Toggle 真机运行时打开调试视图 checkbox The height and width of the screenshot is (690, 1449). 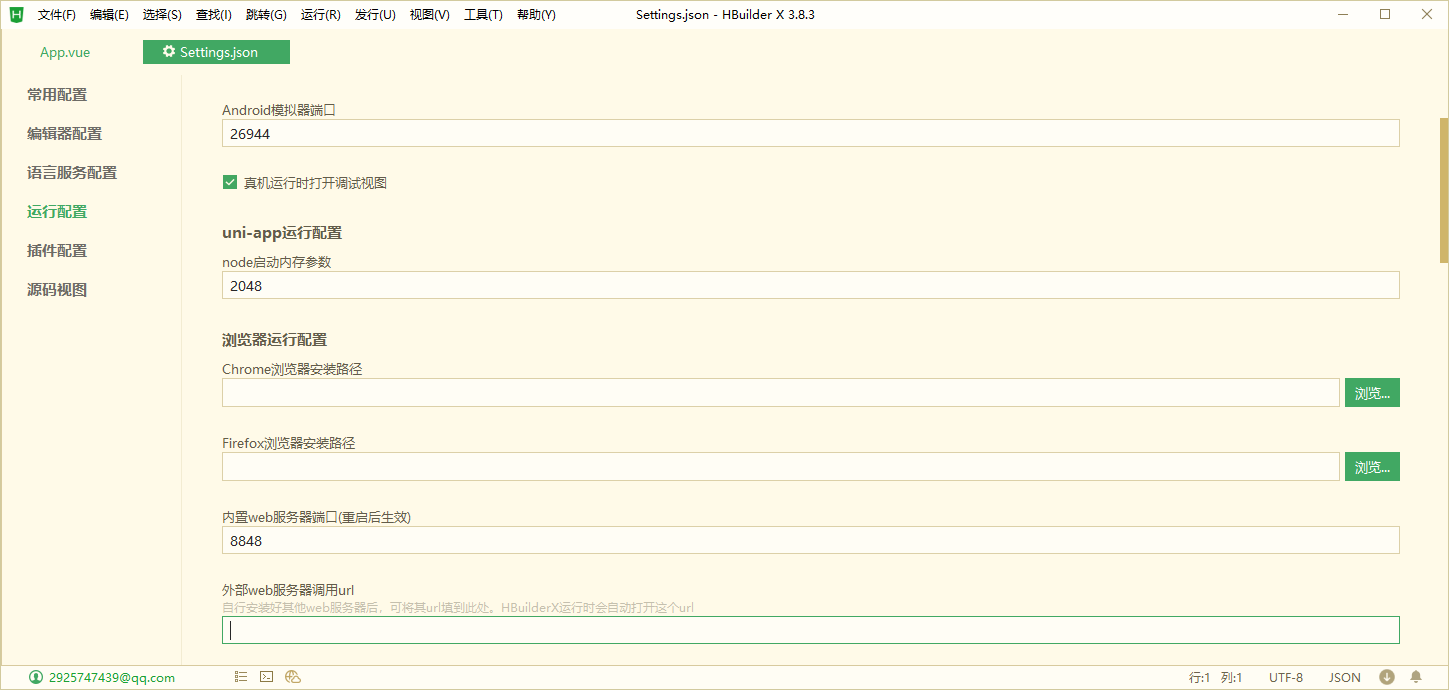[x=230, y=182]
